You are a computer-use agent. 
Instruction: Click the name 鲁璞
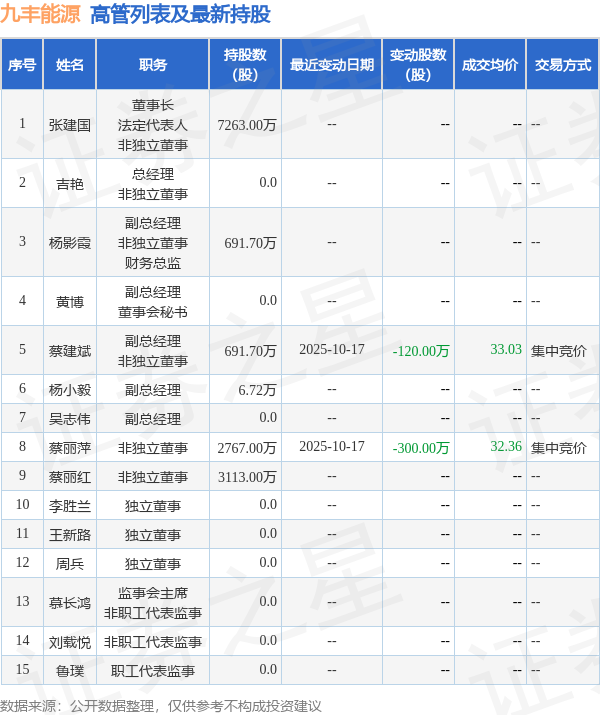(x=70, y=671)
